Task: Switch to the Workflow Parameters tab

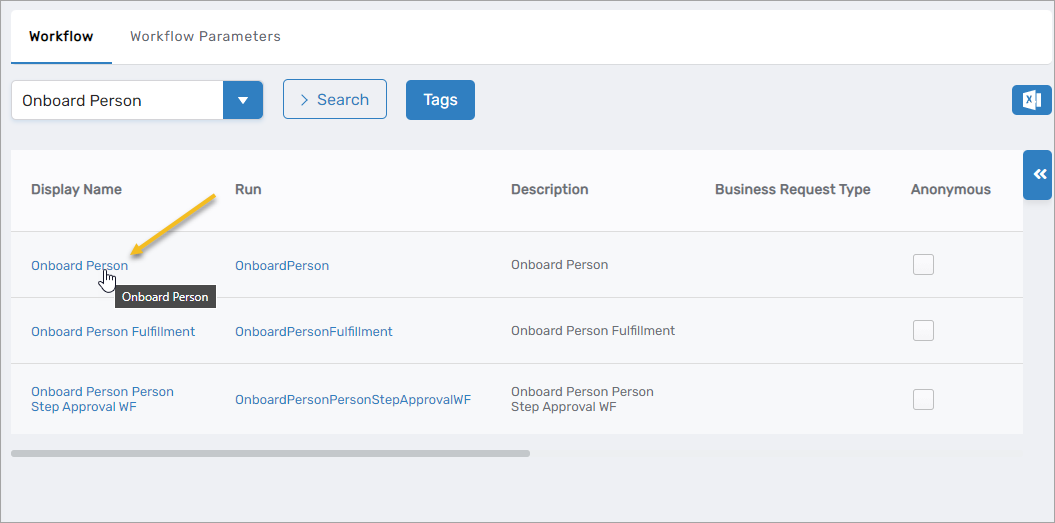Action: click(x=205, y=36)
